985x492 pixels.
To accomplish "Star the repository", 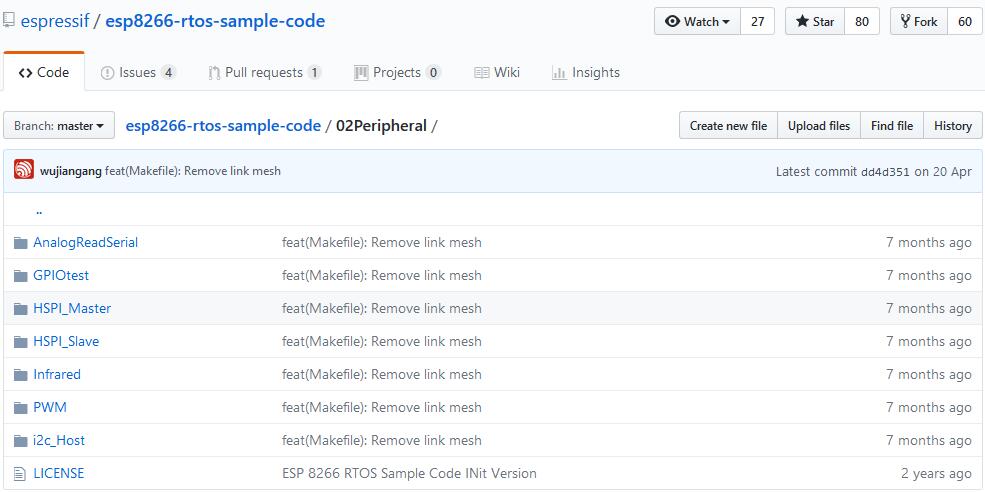I will (x=815, y=21).
